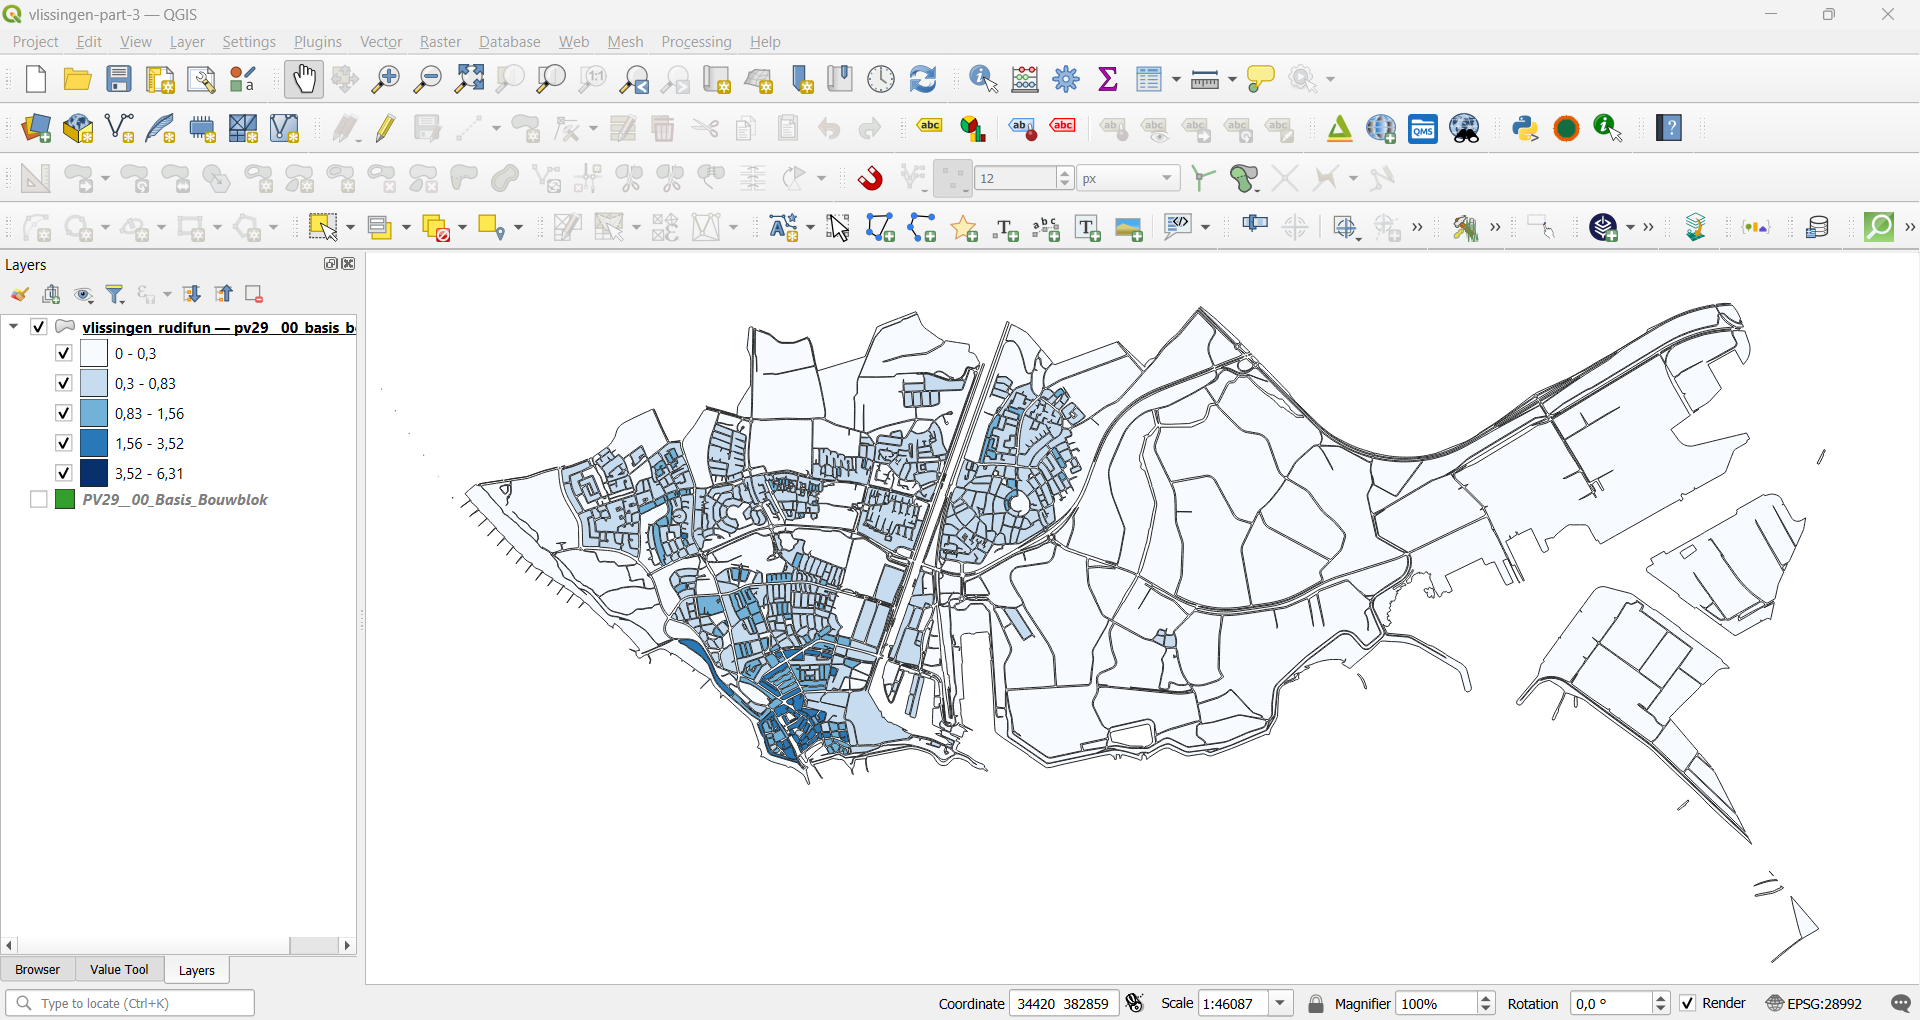The height and width of the screenshot is (1020, 1920).
Task: Open the Processing menu
Action: [x=696, y=42]
